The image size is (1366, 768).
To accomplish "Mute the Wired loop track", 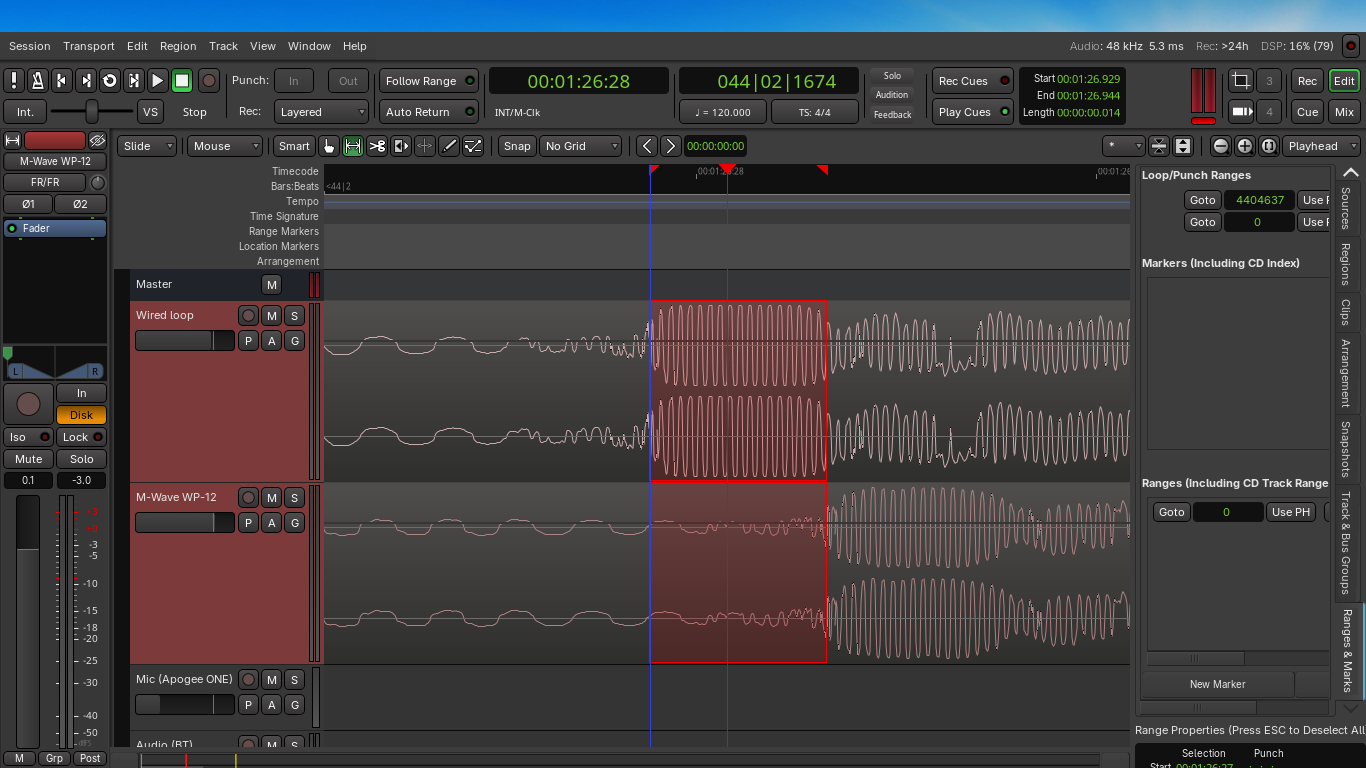I will click(271, 315).
